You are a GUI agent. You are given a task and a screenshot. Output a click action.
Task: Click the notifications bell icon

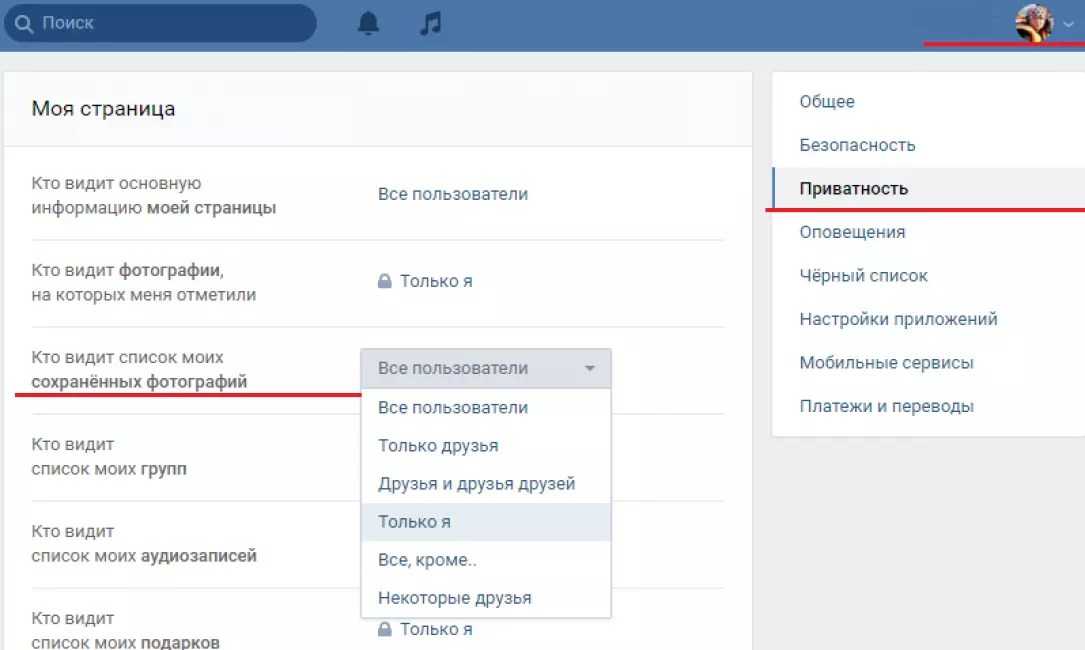tap(368, 23)
